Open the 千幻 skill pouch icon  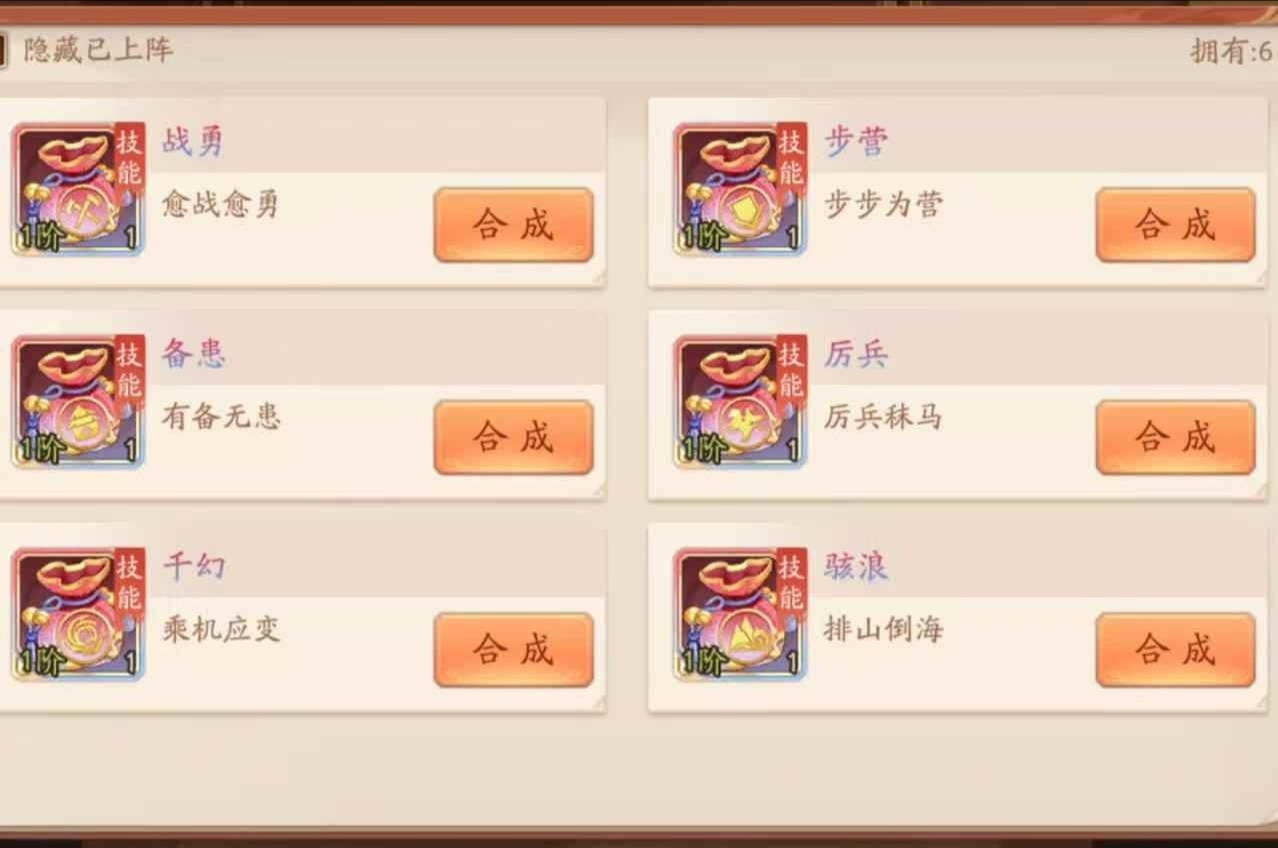click(78, 615)
